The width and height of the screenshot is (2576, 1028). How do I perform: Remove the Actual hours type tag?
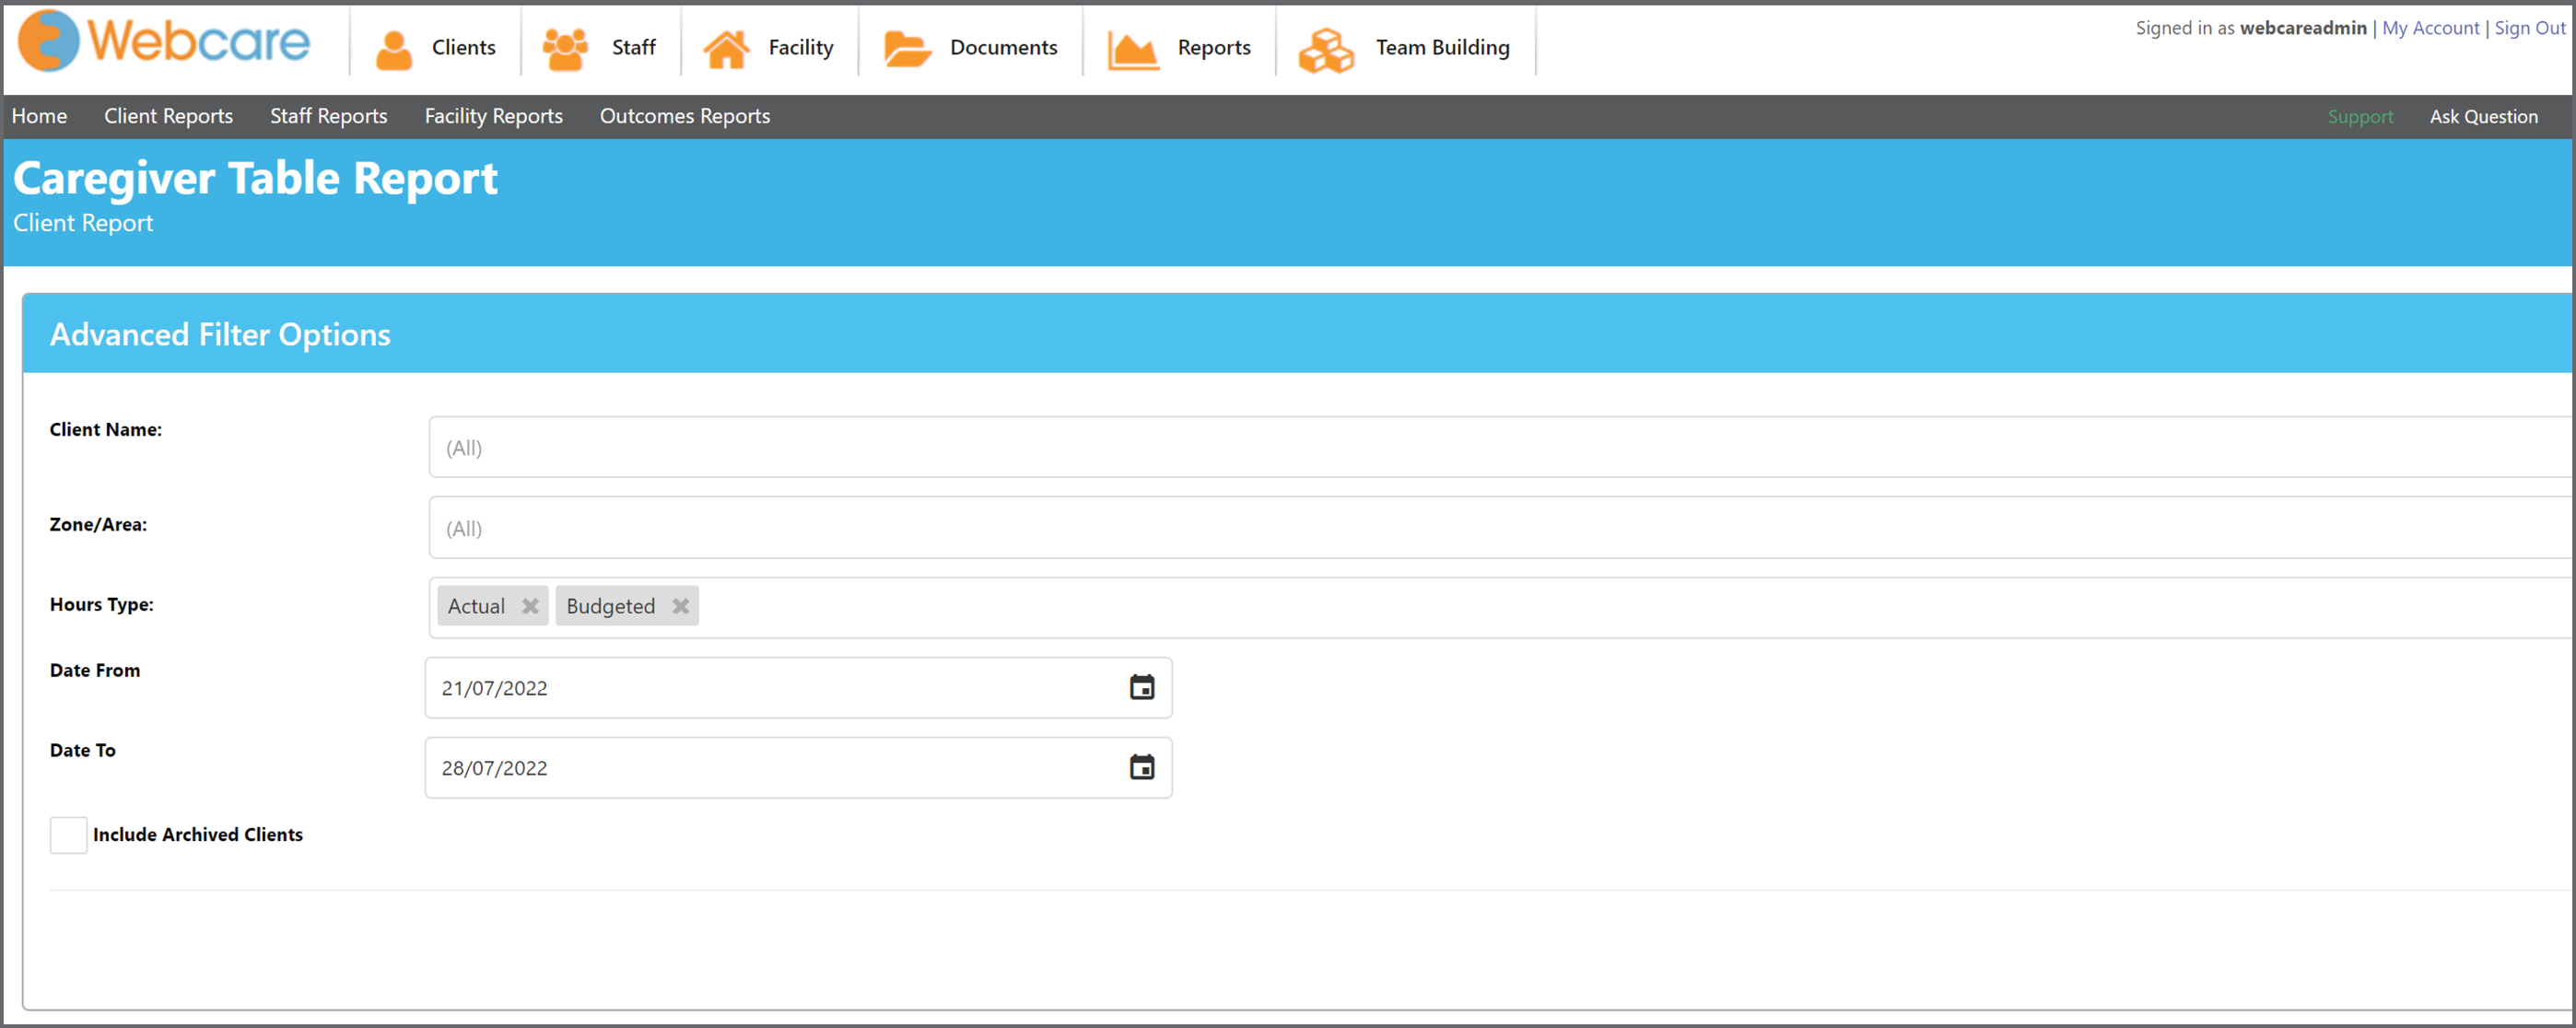(x=530, y=606)
